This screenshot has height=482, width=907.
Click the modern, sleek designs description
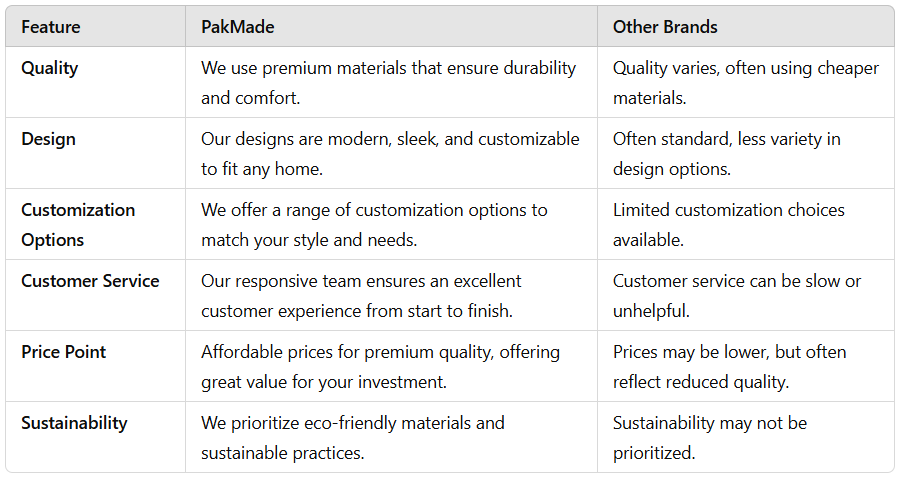point(390,154)
